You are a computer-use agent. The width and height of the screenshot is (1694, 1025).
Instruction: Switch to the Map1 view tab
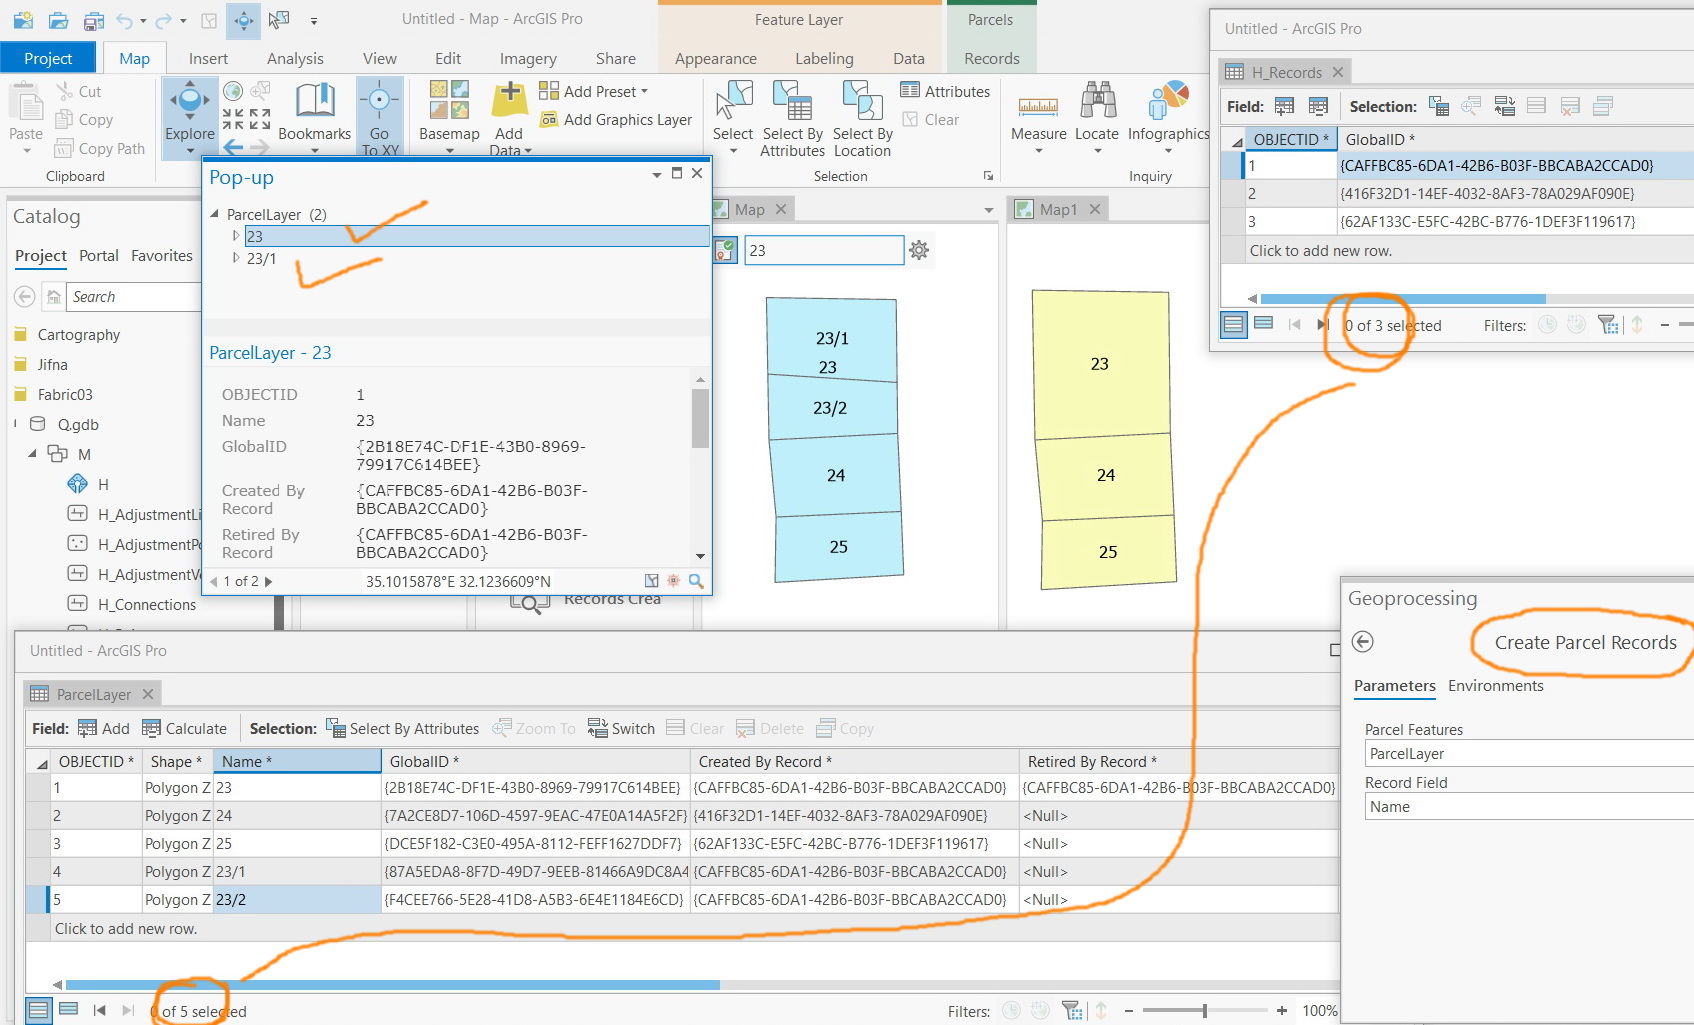point(1058,209)
